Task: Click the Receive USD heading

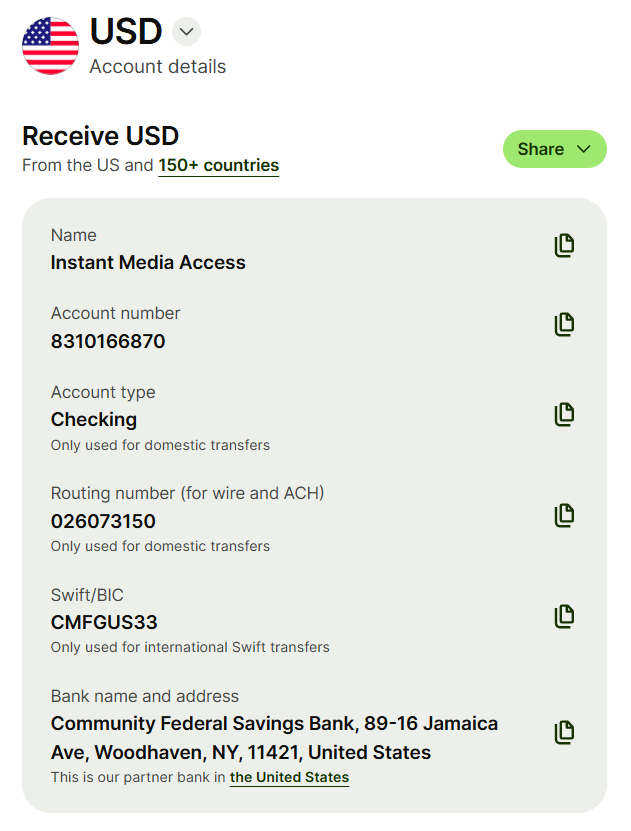Action: click(x=101, y=136)
